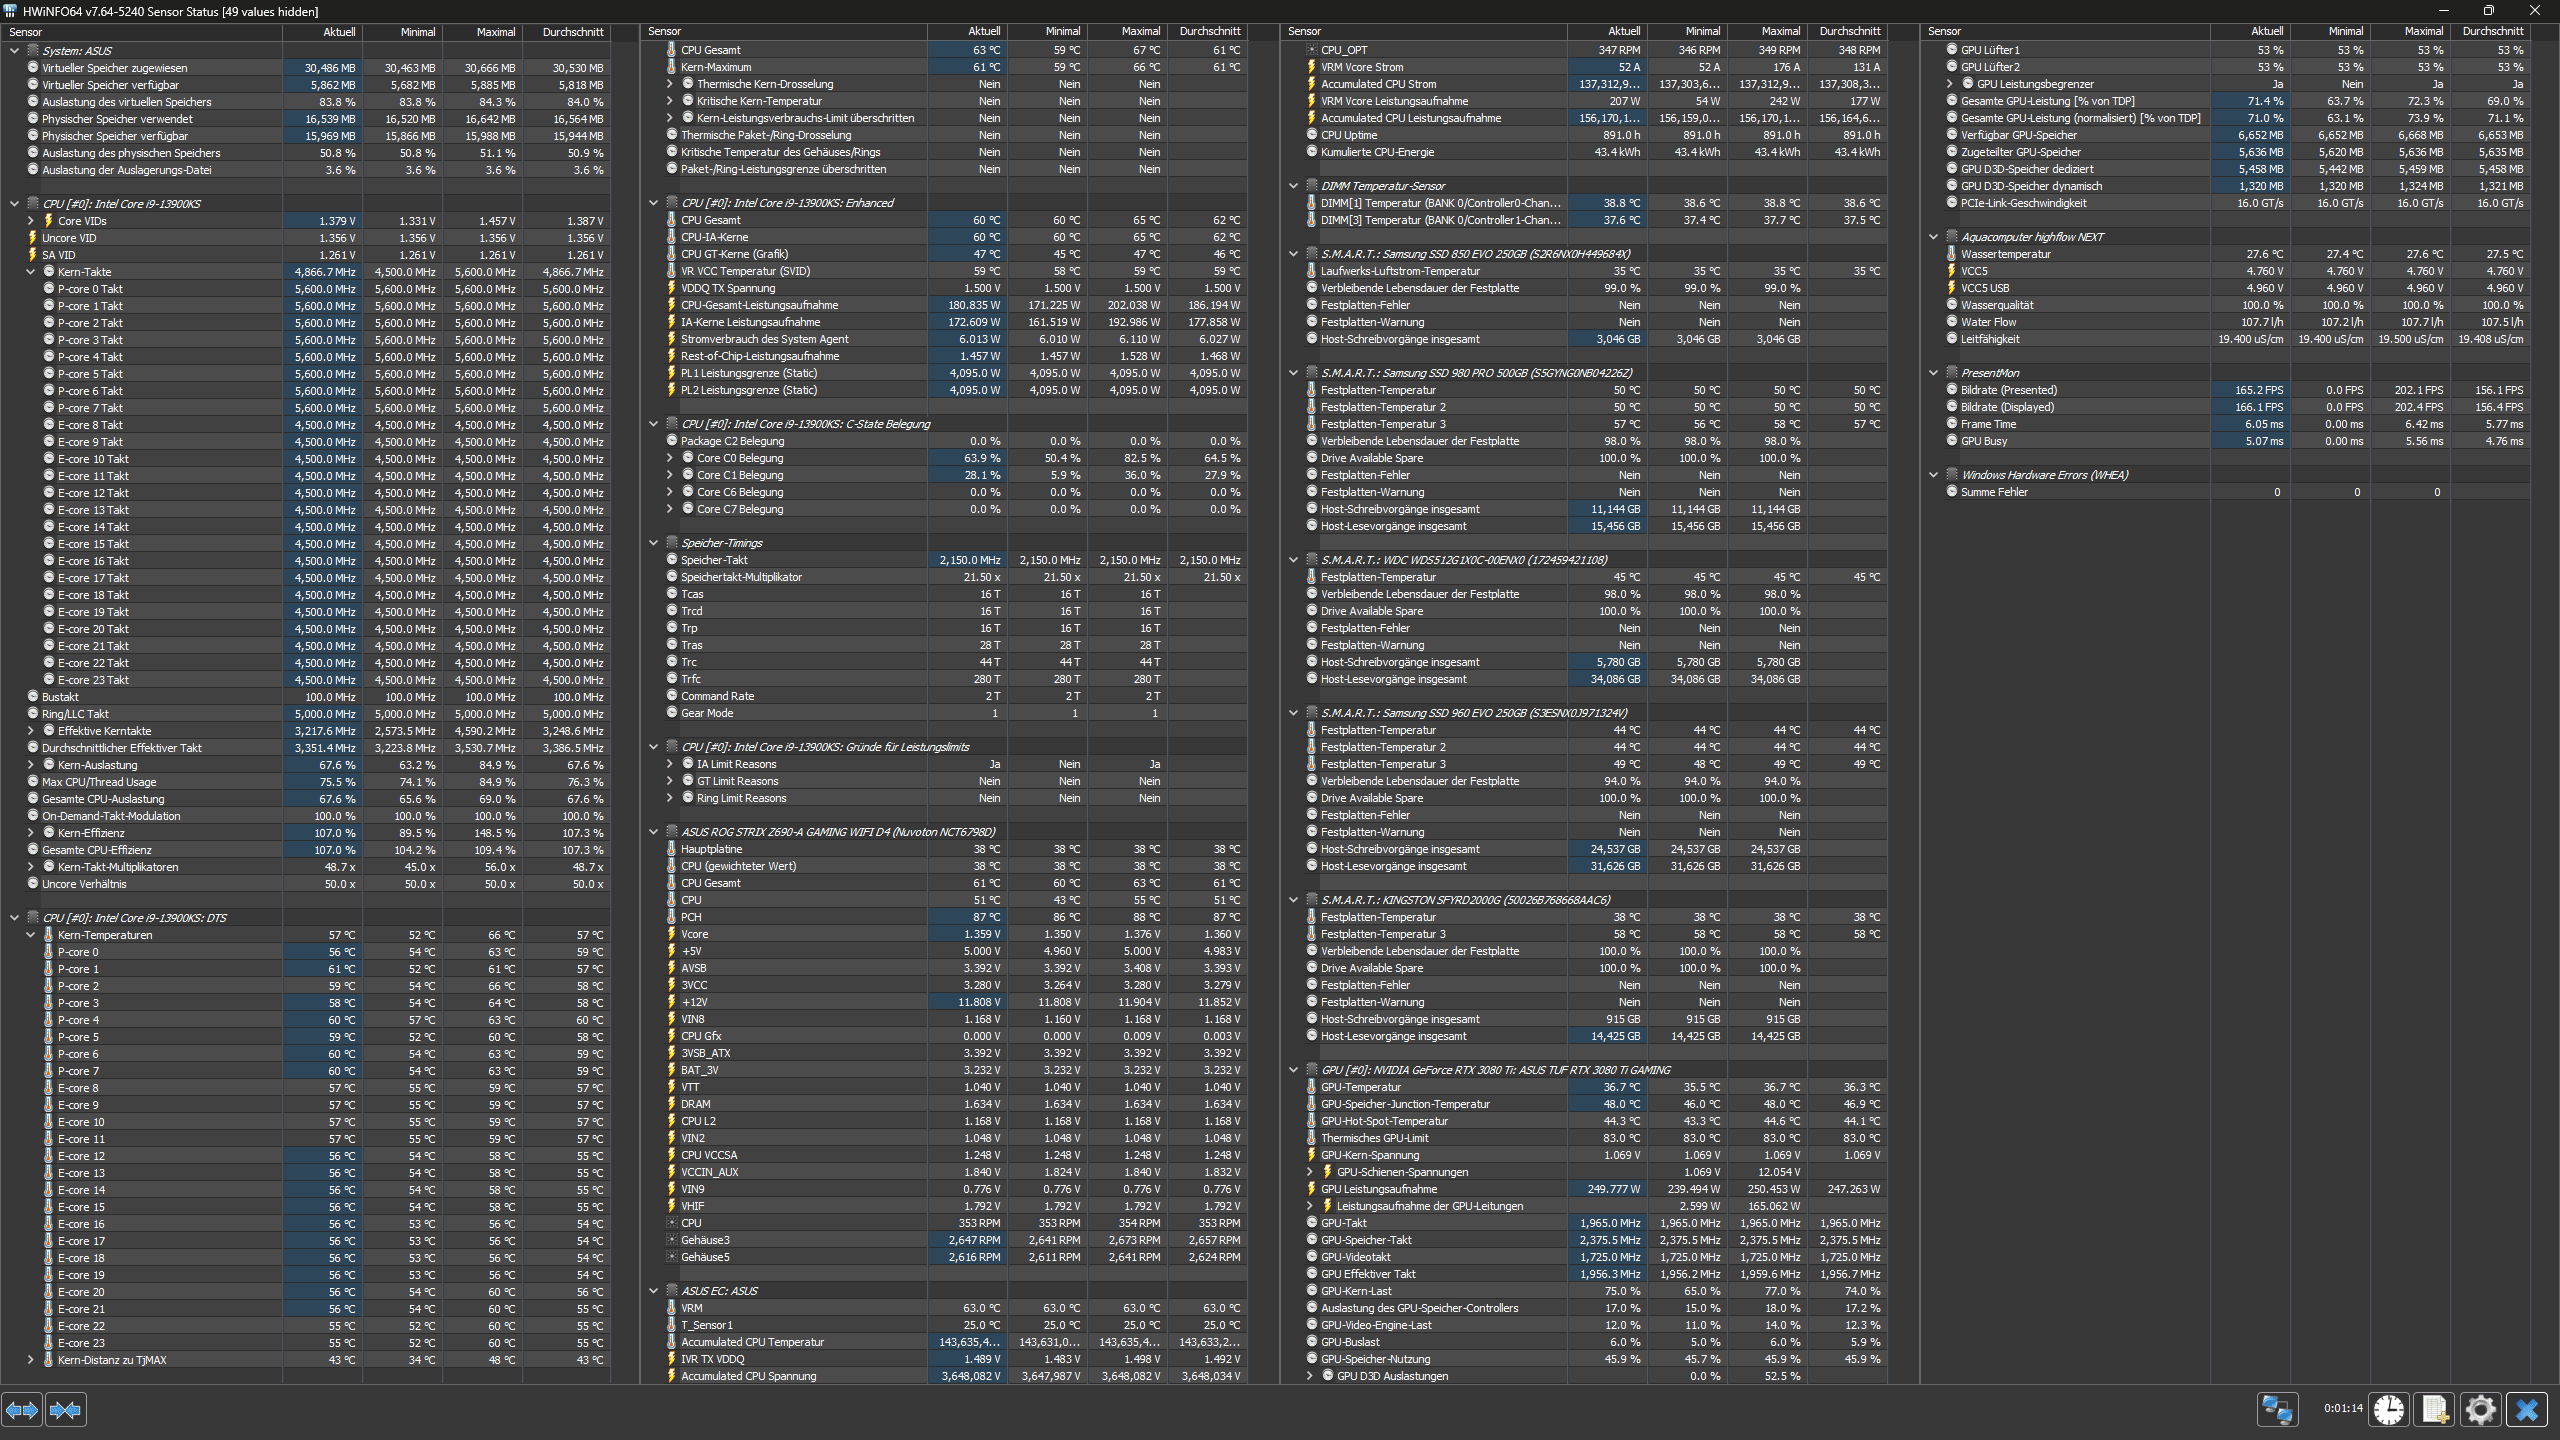2560x1440 pixels.
Task: Reset min/max values with clock icon
Action: (x=2389, y=1410)
